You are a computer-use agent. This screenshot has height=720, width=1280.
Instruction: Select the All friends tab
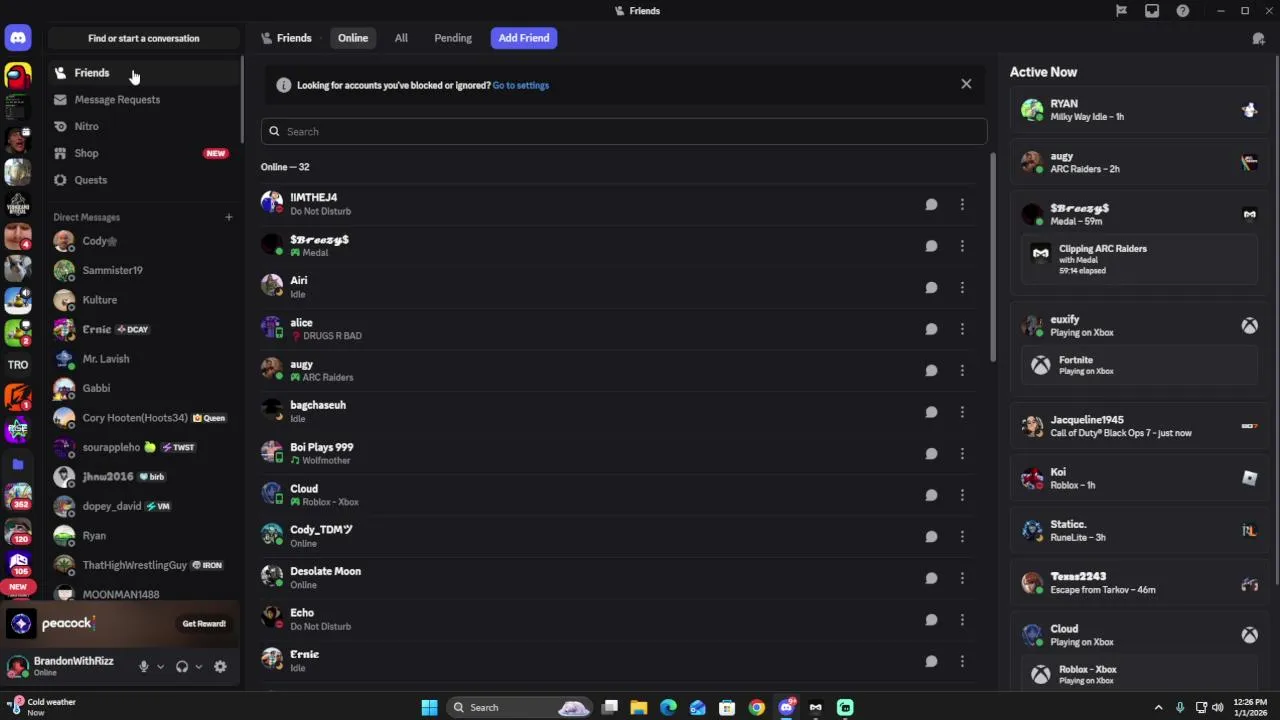tap(401, 38)
